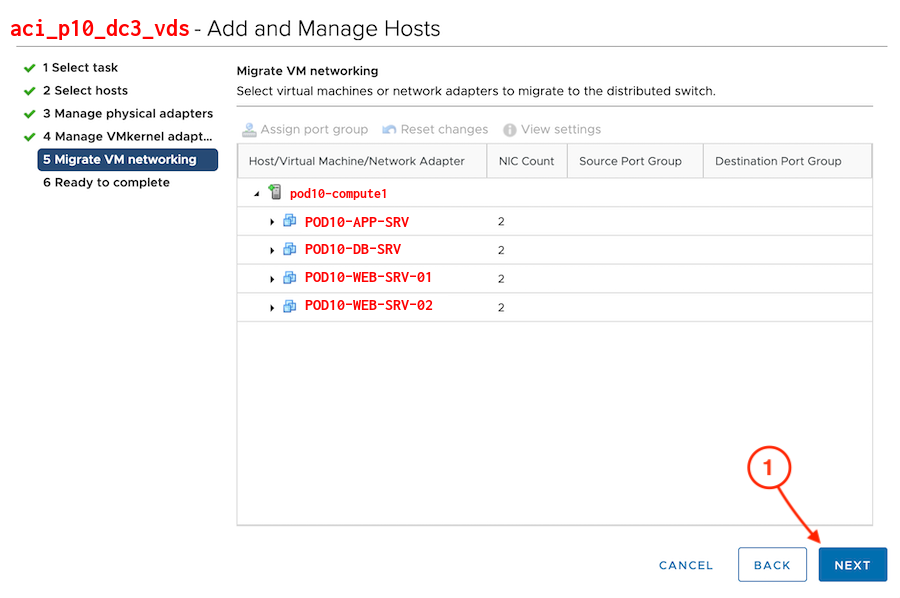The image size is (900, 598).
Task: Click the POD10-APP-SRV virtual machine icon
Action: tap(290, 222)
